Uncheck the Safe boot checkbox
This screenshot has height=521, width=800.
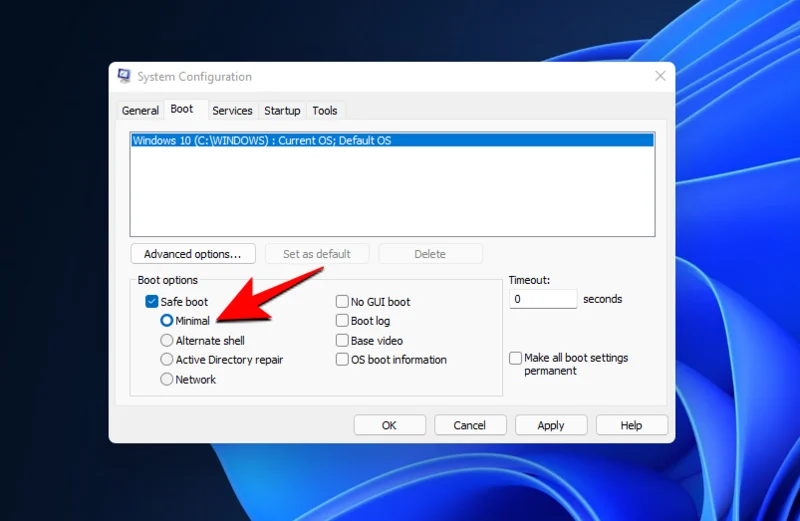152,302
